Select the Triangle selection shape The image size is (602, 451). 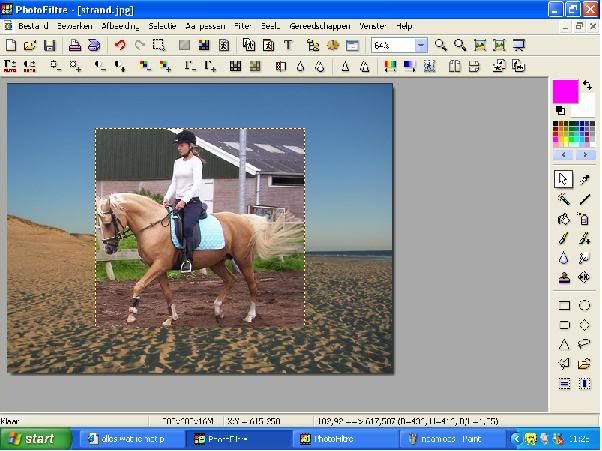point(564,344)
